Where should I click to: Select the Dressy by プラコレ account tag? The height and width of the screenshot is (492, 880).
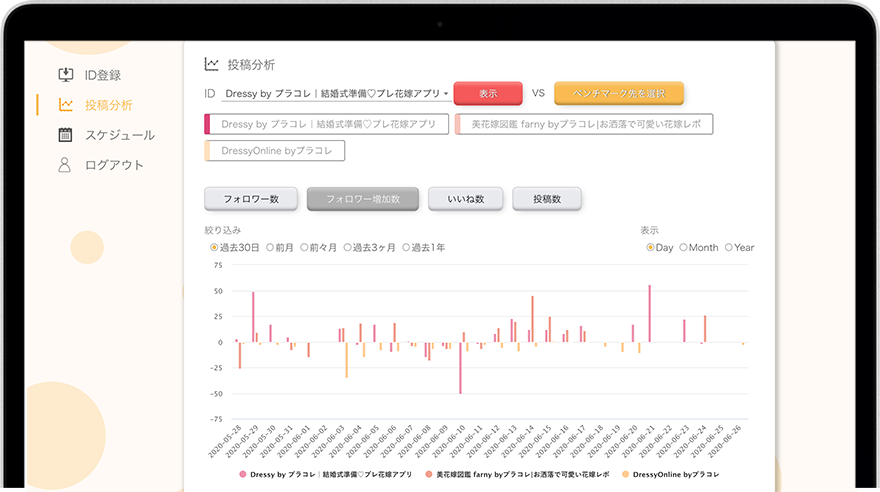pos(327,124)
